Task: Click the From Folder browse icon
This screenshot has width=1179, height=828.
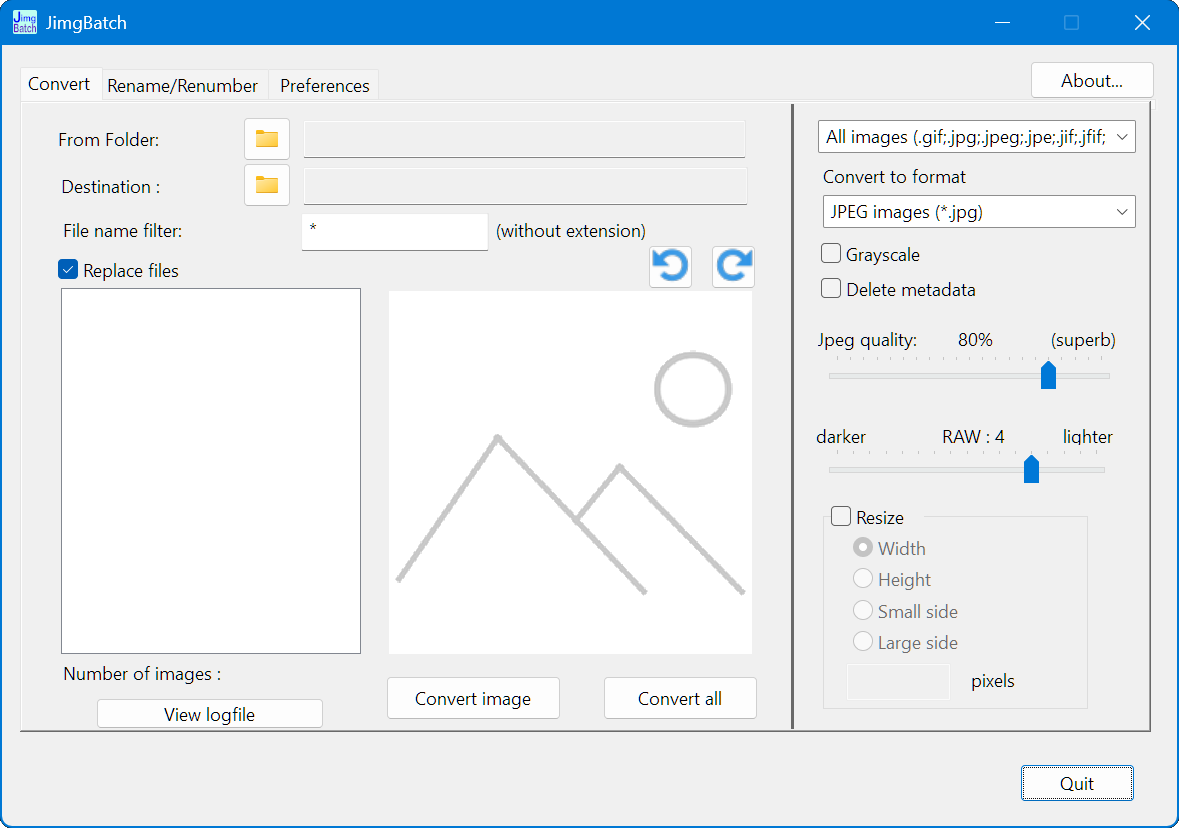Action: click(266, 139)
